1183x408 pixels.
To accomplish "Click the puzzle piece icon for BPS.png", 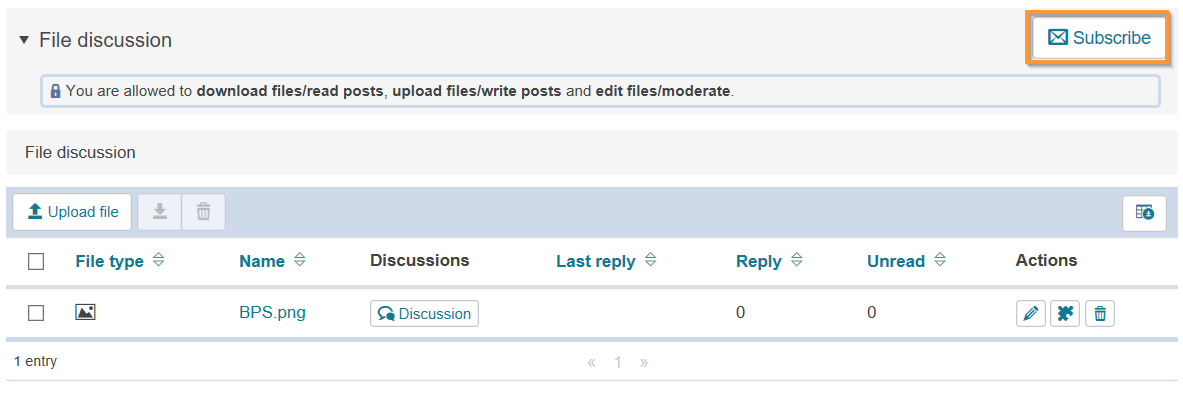I will click(x=1065, y=314).
